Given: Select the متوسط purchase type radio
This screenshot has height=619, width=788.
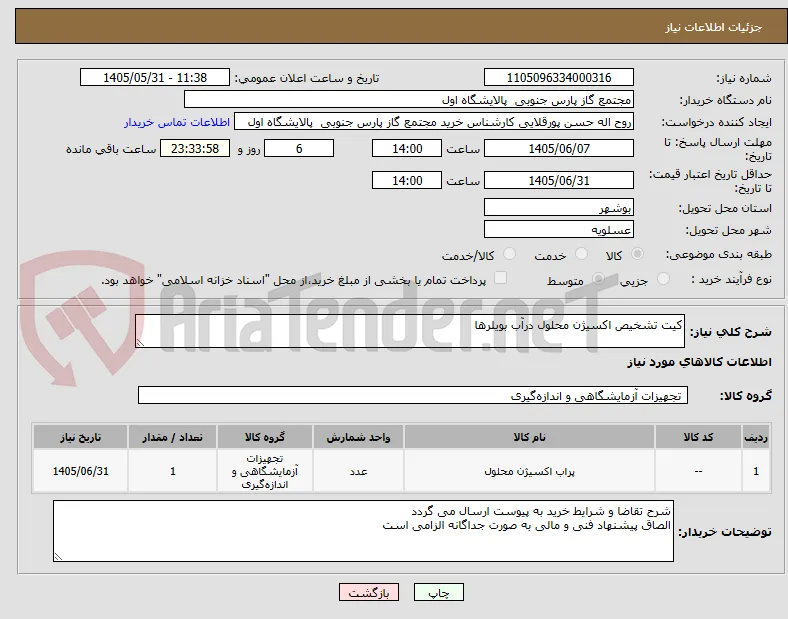Looking at the screenshot, I should [x=598, y=279].
